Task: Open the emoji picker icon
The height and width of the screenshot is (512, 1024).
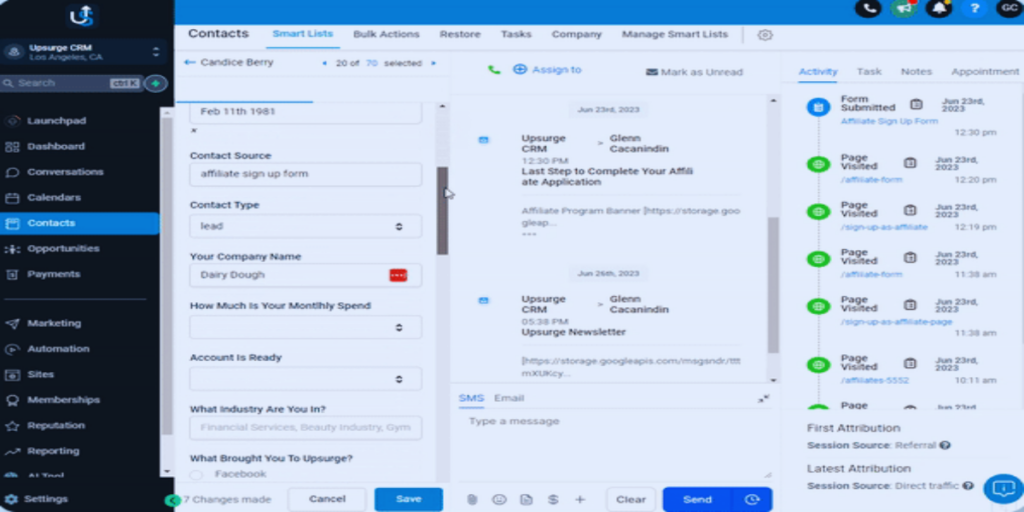Action: click(x=499, y=500)
